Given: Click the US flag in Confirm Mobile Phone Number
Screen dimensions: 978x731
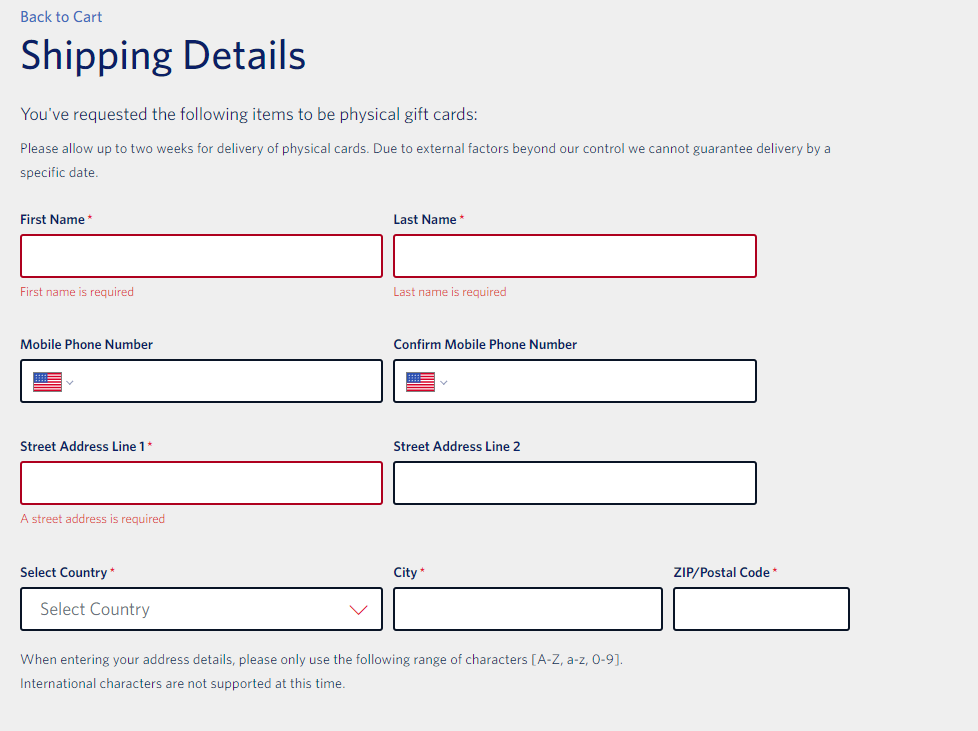Looking at the screenshot, I should 420,382.
